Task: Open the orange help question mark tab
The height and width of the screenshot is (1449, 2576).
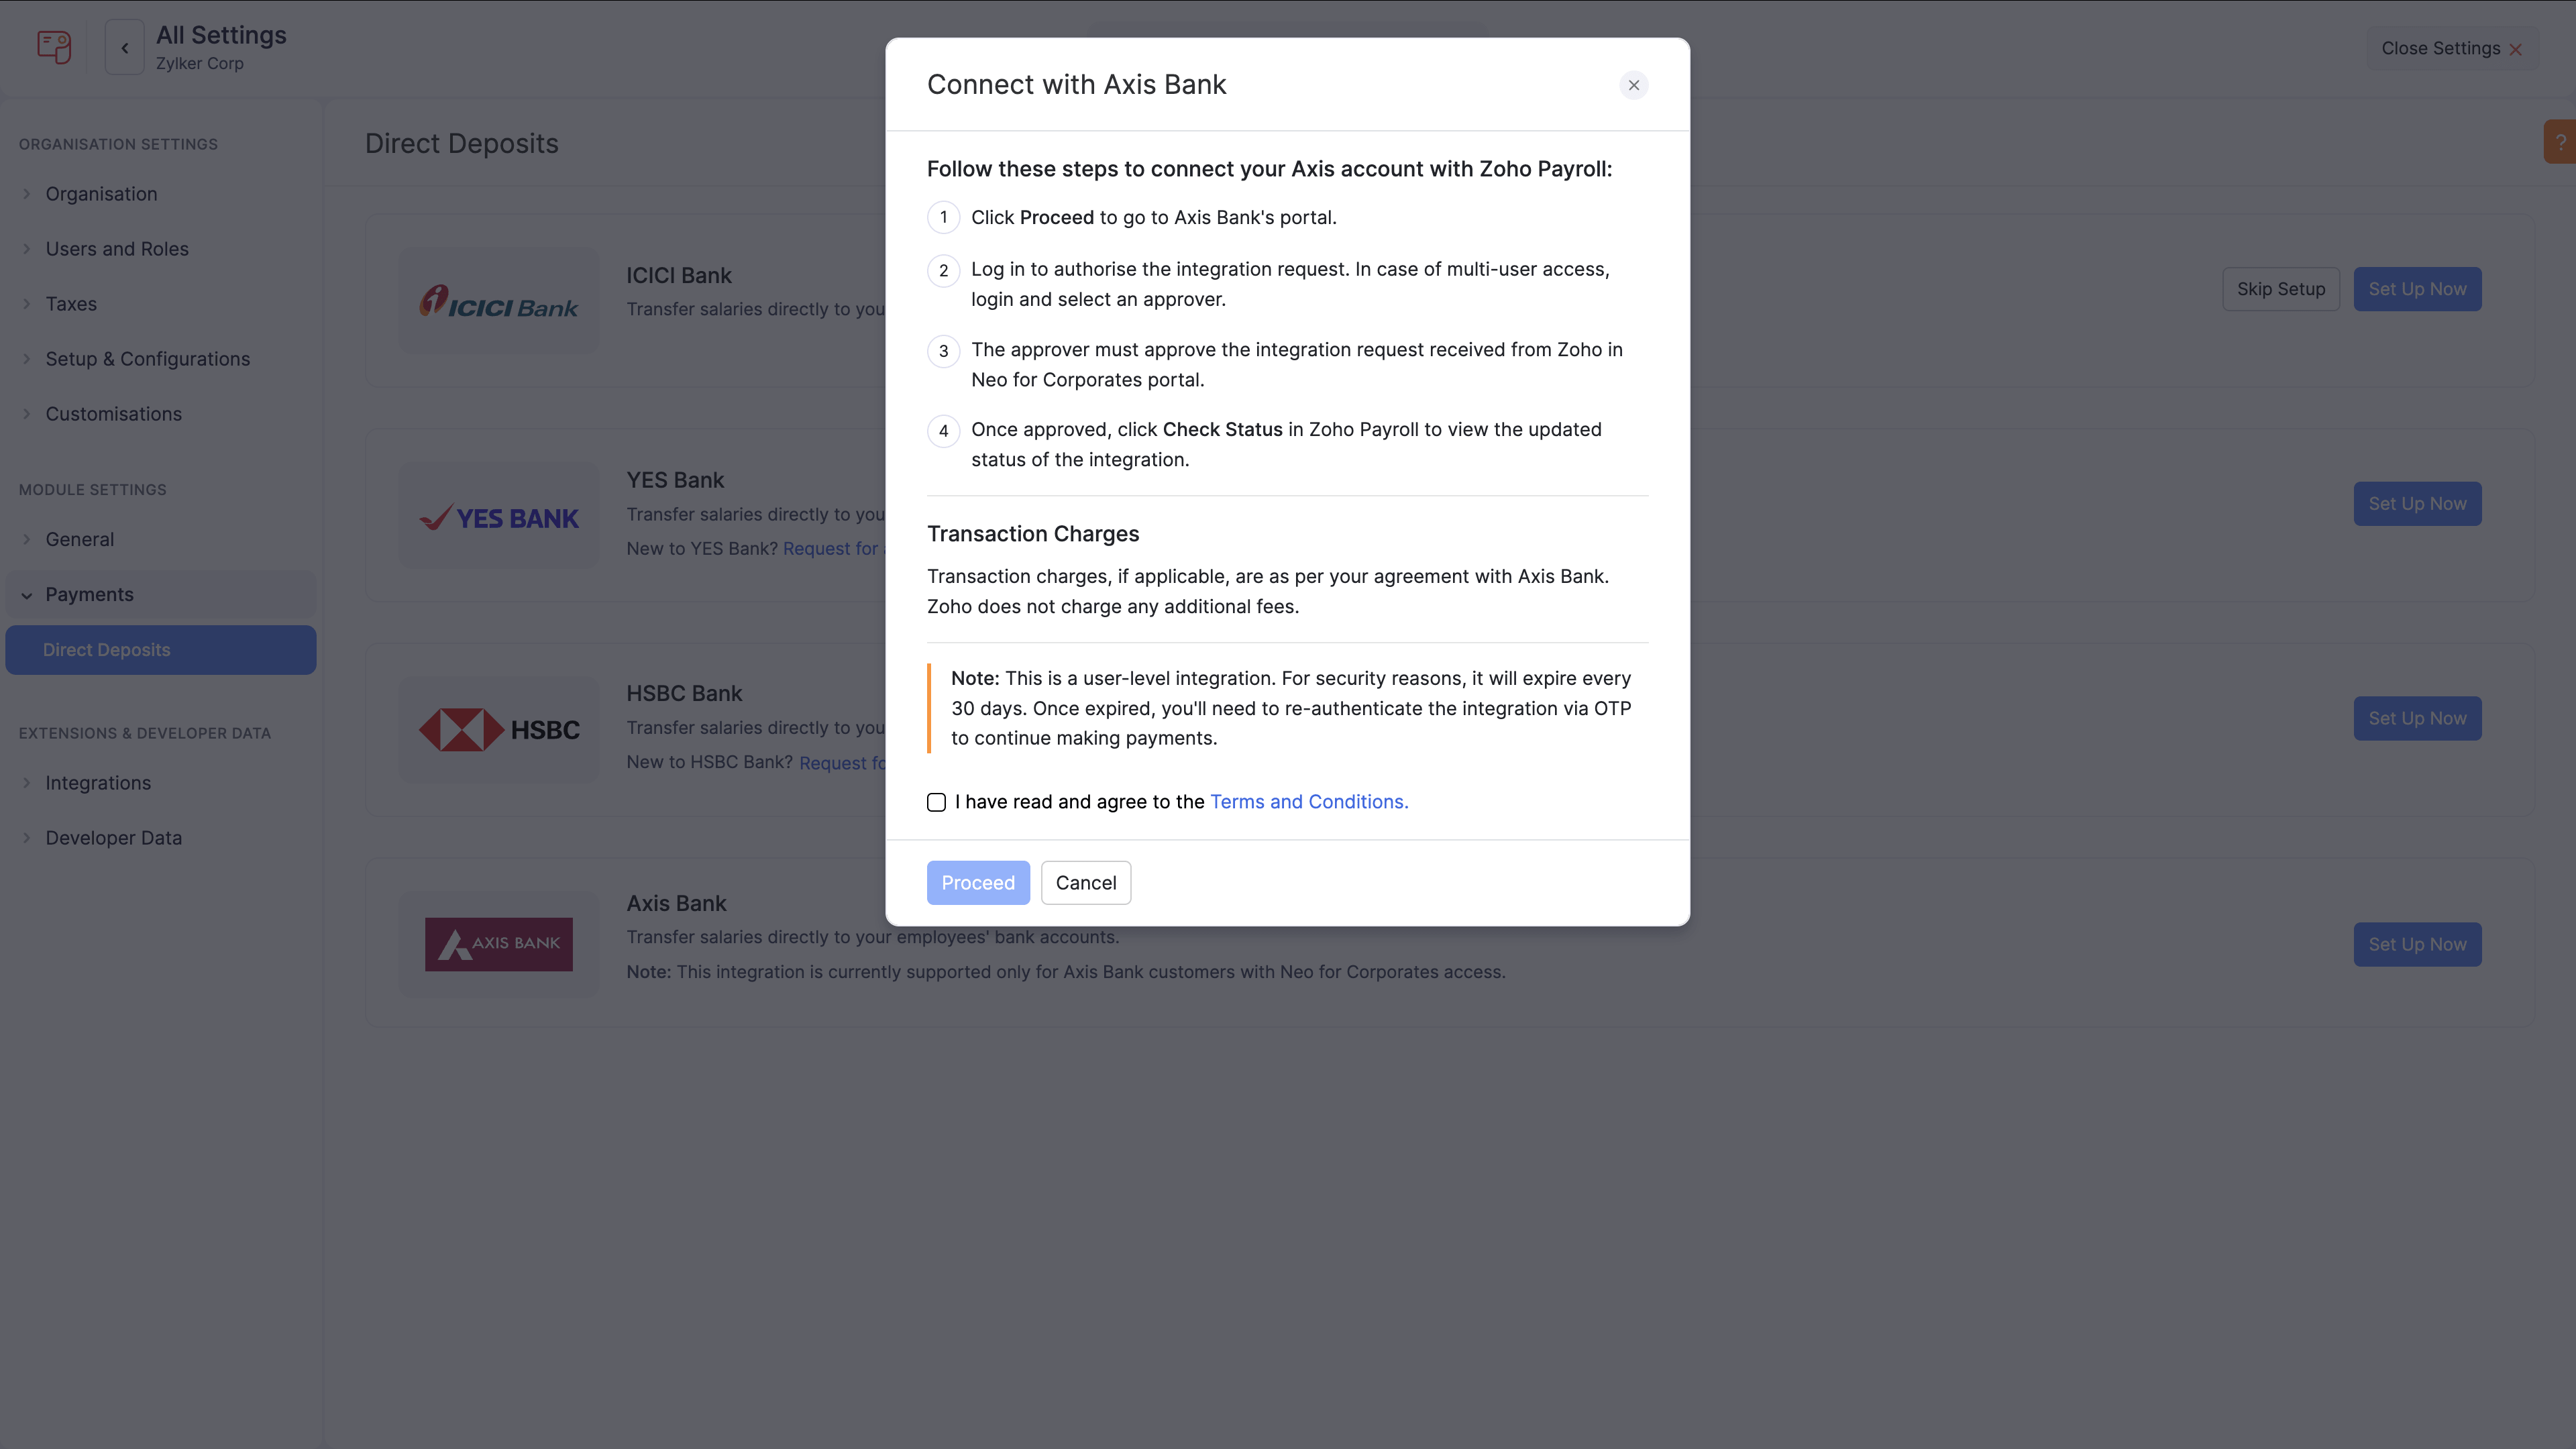Action: (2560, 142)
